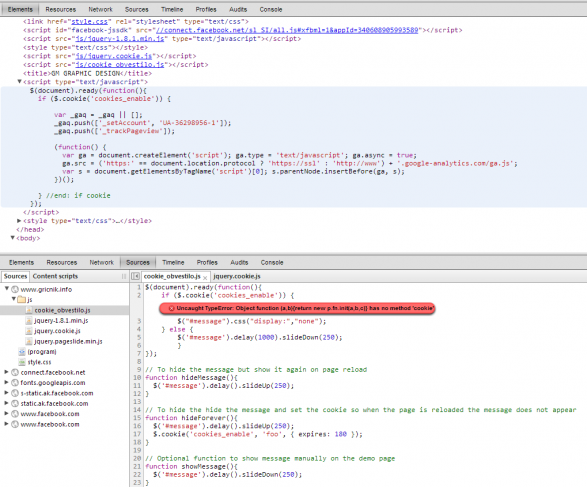Click the (program) script icon in the tree
This screenshot has height=487, width=587.
pos(22,352)
